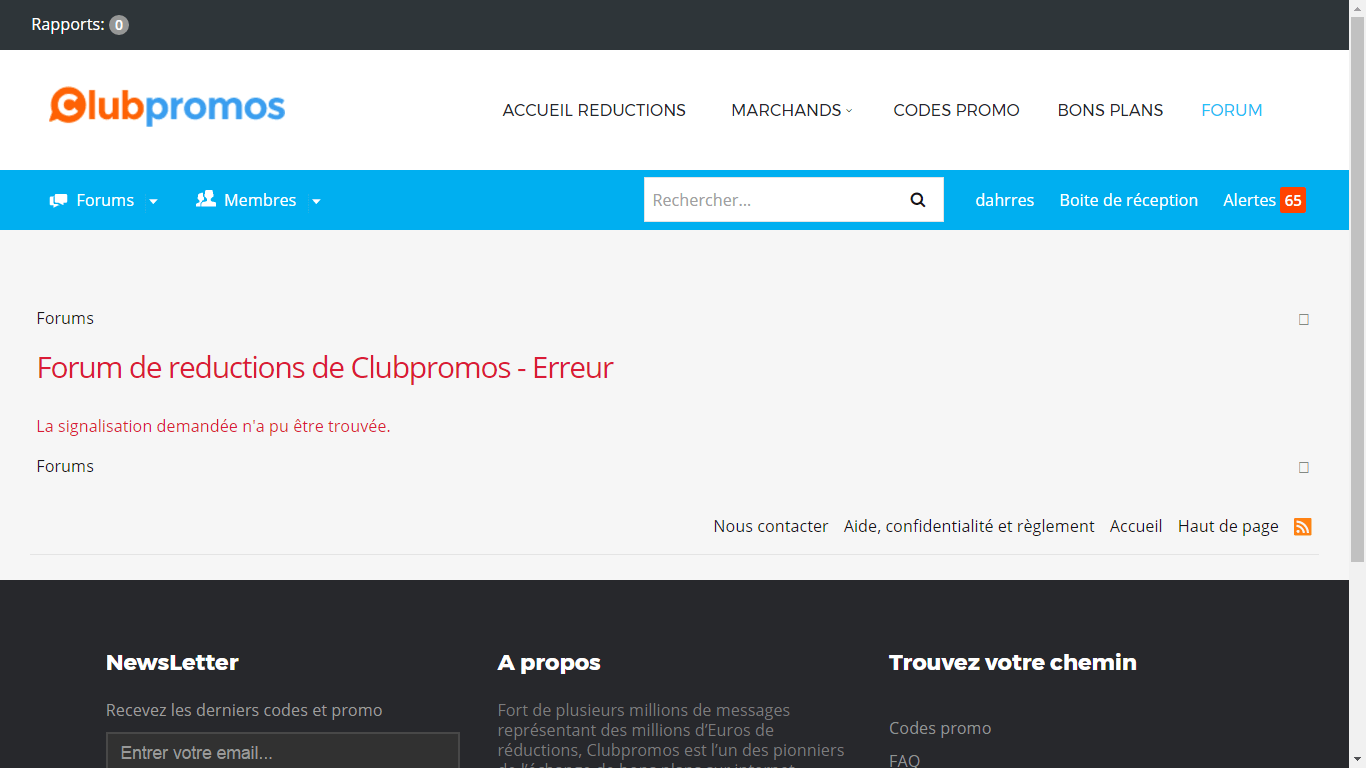
Task: Expand the Forums dropdown arrow
Action: pyautogui.click(x=153, y=201)
